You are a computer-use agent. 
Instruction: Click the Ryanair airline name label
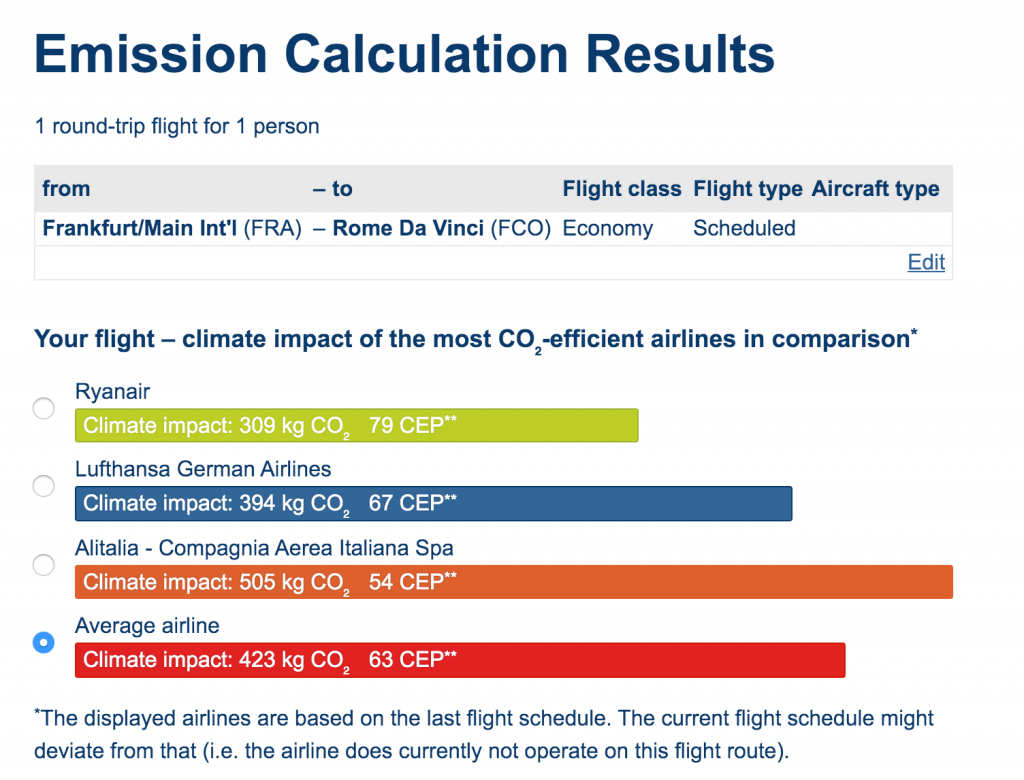coord(112,391)
